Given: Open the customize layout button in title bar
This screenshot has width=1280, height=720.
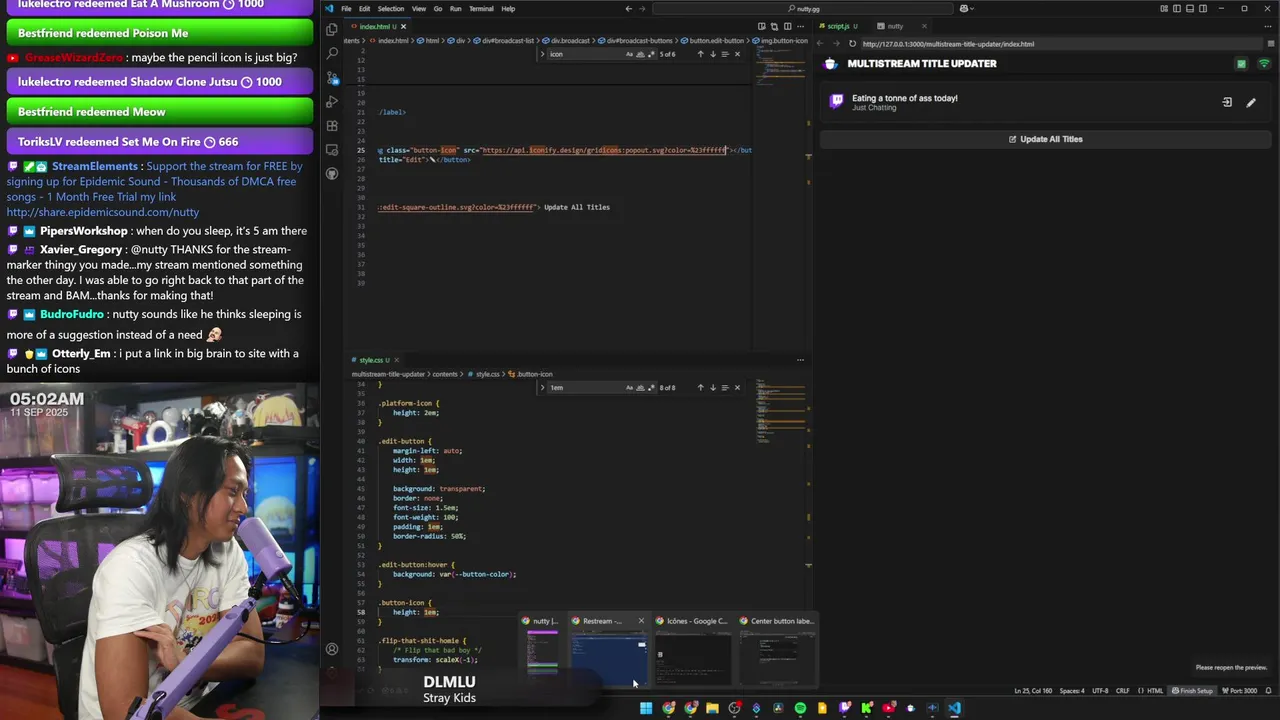Looking at the screenshot, I should (1164, 9).
